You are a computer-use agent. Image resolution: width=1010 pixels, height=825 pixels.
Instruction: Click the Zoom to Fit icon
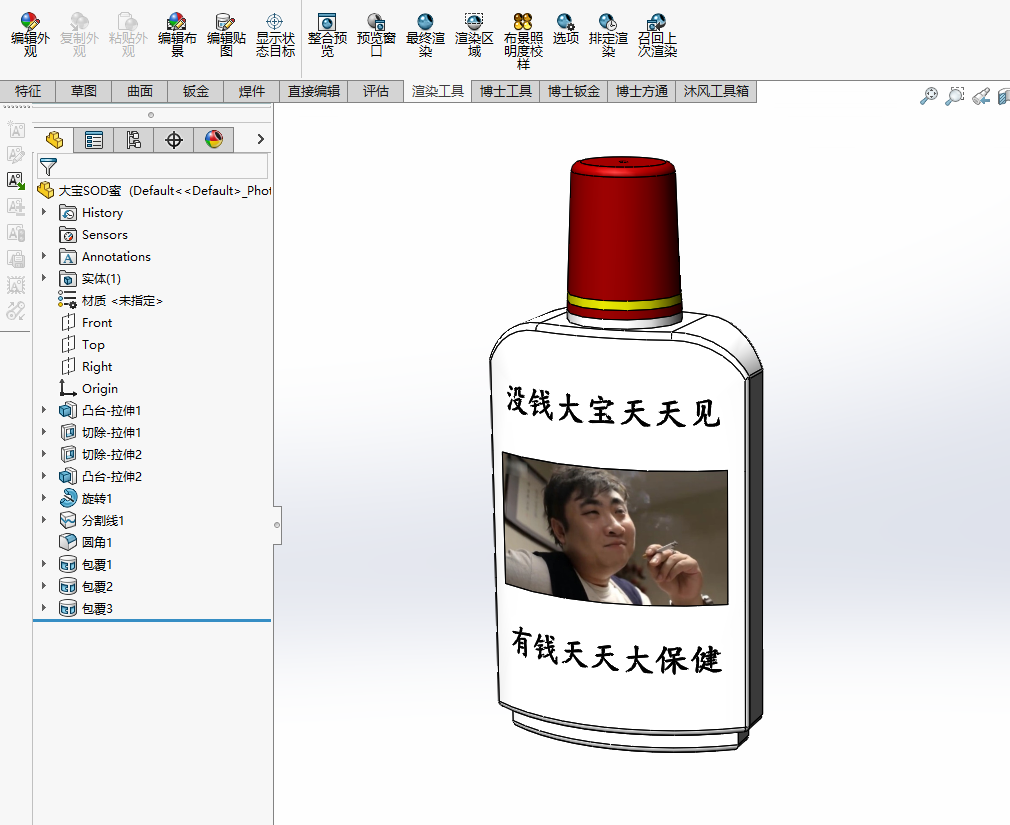tap(928, 97)
